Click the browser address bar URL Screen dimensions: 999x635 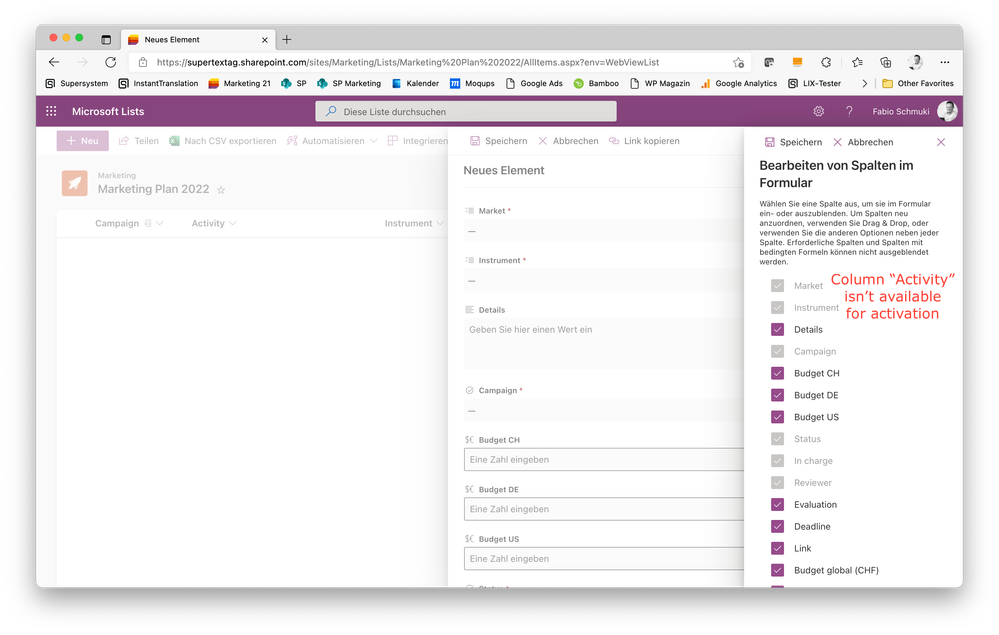tap(408, 62)
